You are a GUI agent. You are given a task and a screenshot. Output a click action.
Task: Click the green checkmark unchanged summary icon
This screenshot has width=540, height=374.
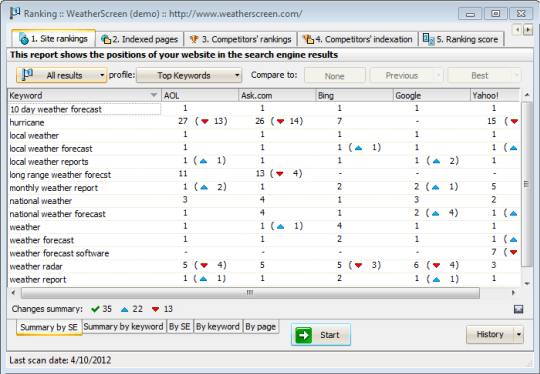pyautogui.click(x=95, y=309)
